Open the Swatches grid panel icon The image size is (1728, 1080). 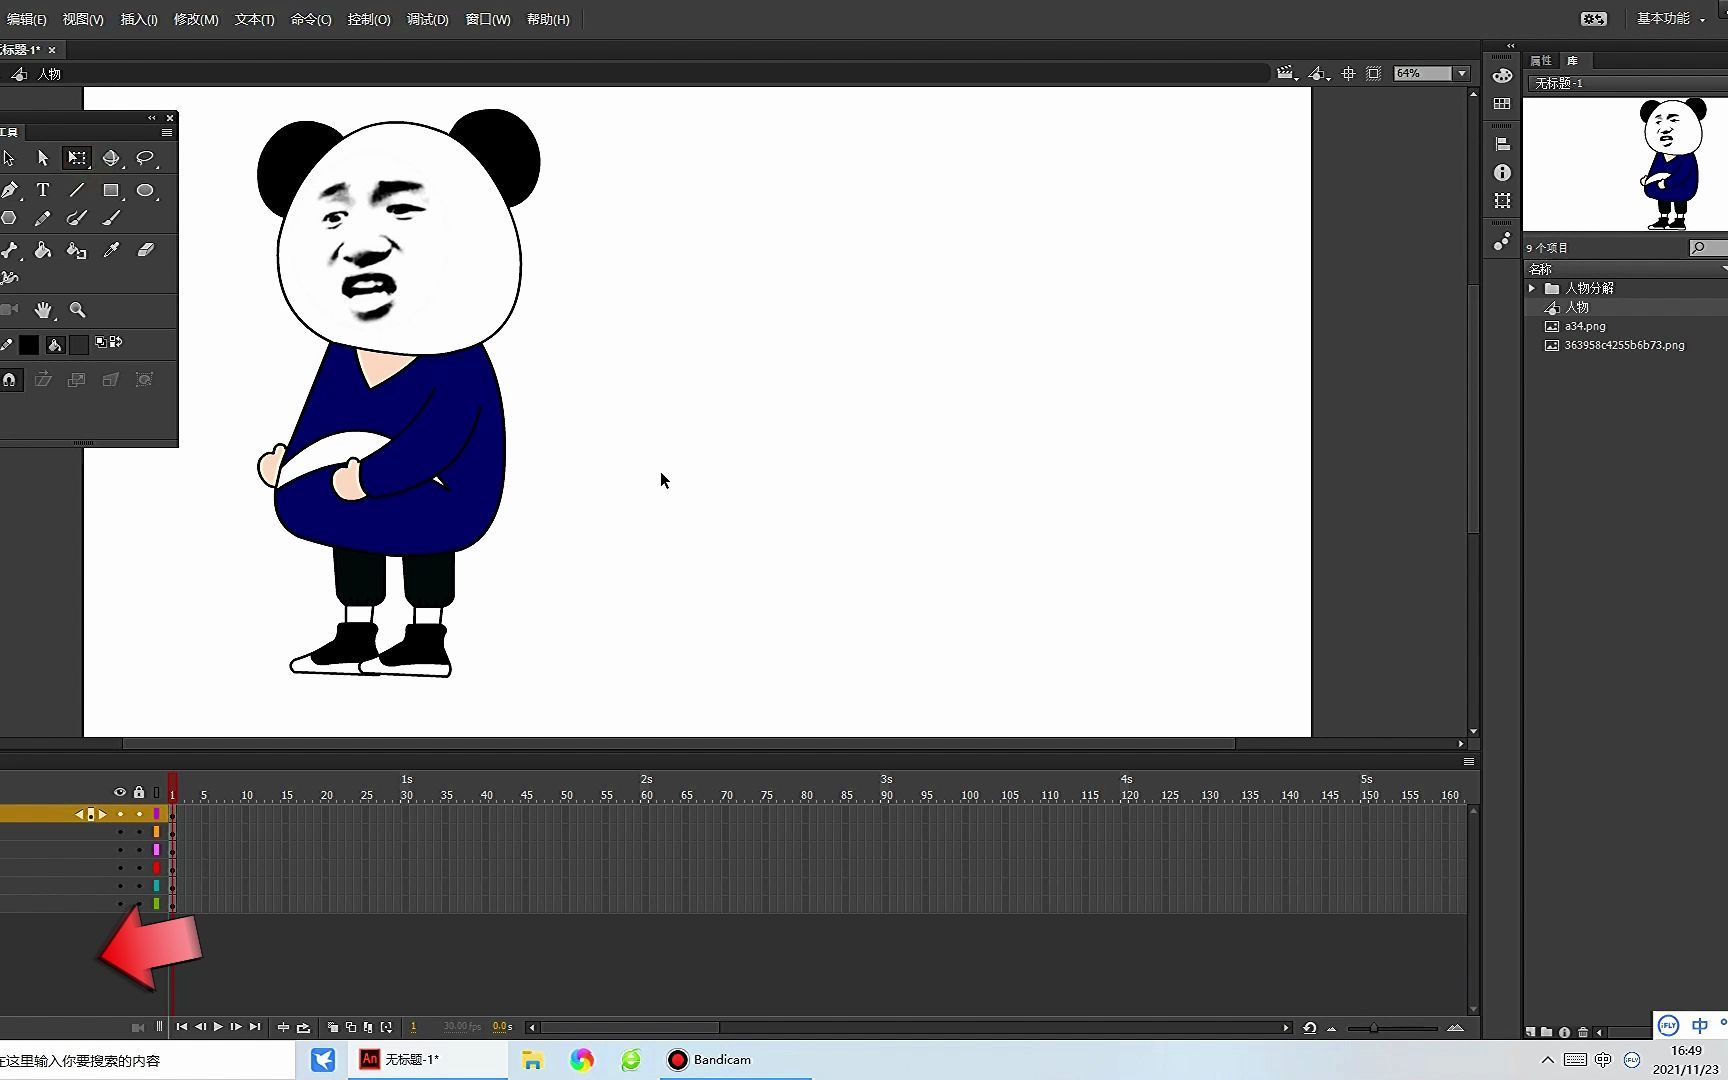(1502, 104)
